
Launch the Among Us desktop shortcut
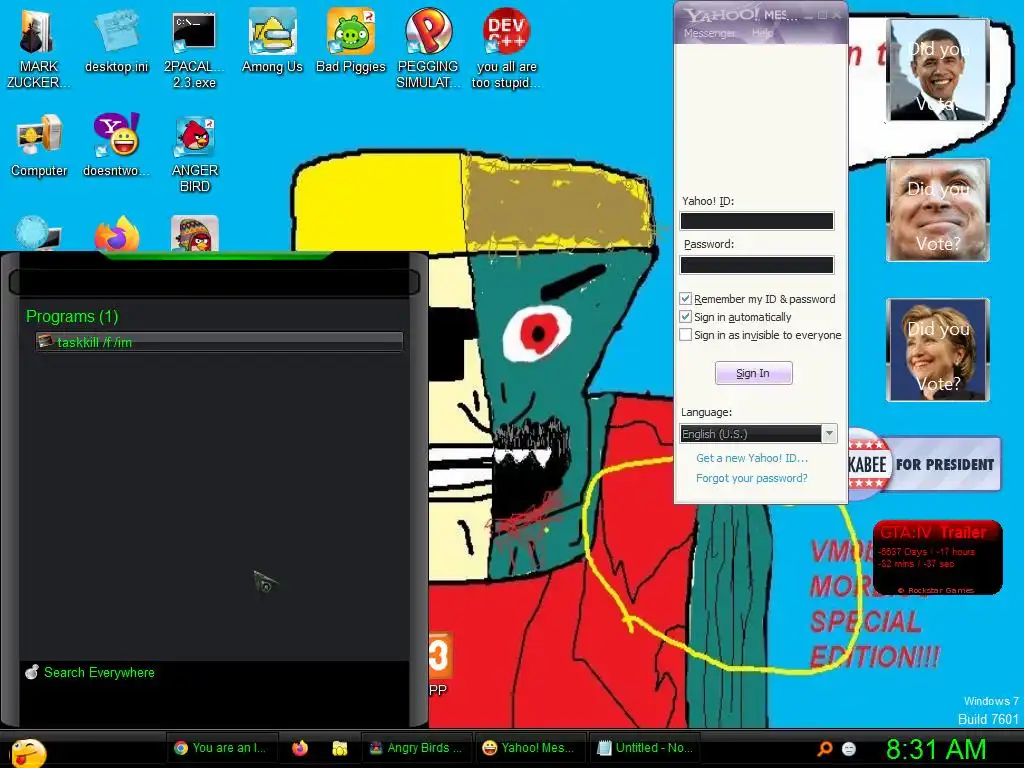[272, 42]
